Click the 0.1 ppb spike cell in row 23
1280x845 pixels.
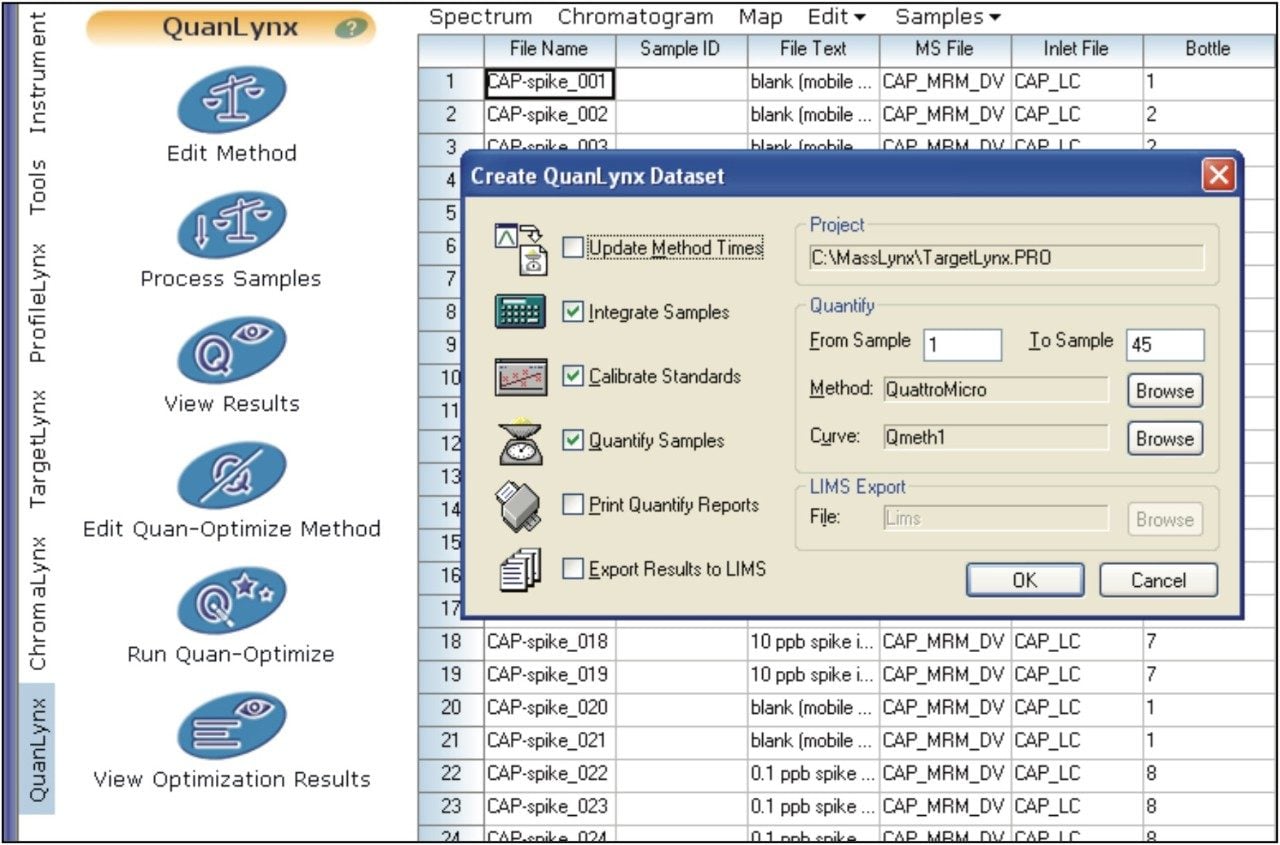point(813,806)
